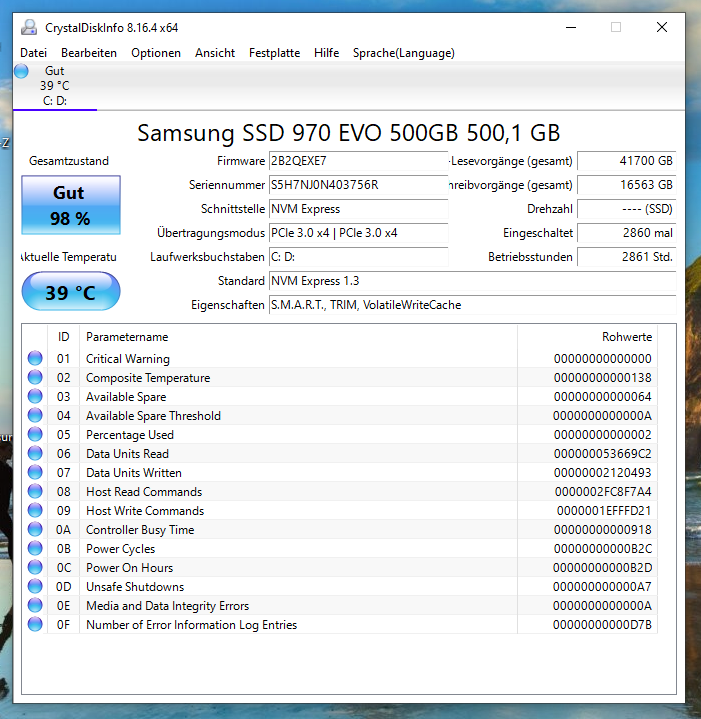
Task: Click status orb for Unsafe Shutdowns row
Action: 35,586
